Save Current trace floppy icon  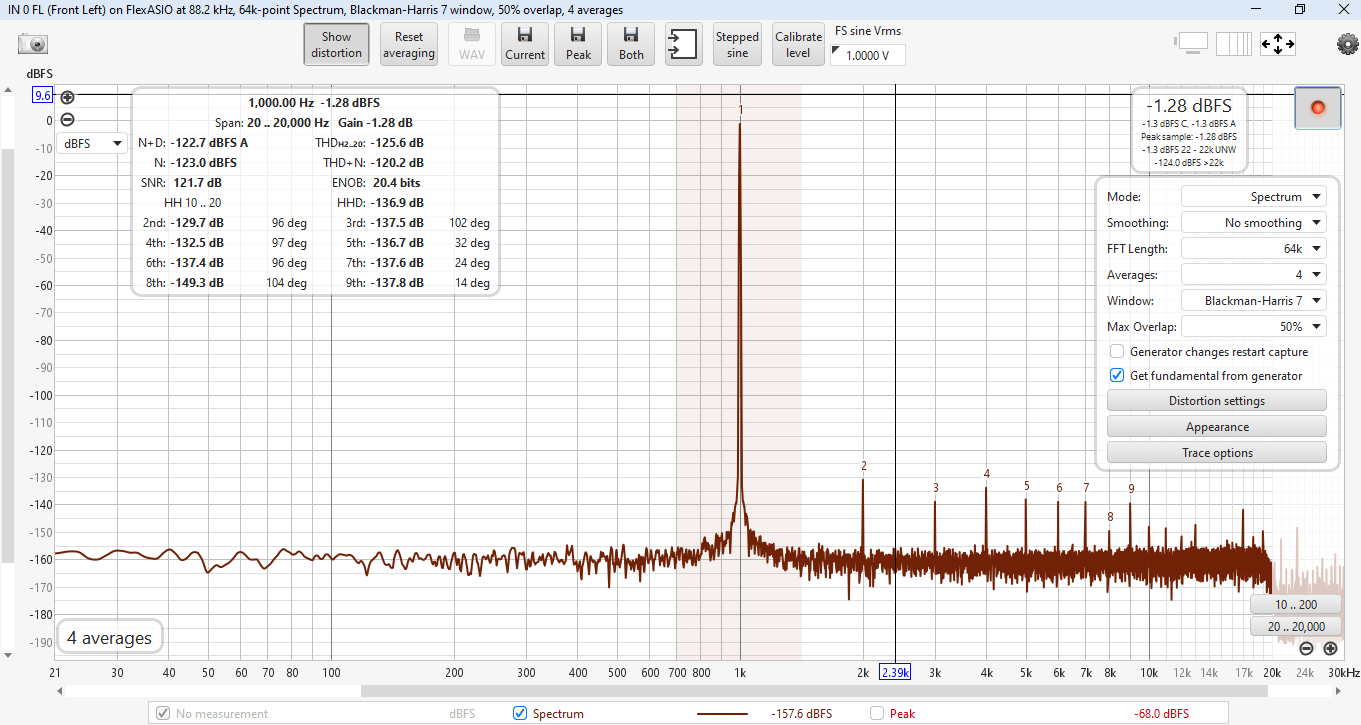[x=525, y=44]
